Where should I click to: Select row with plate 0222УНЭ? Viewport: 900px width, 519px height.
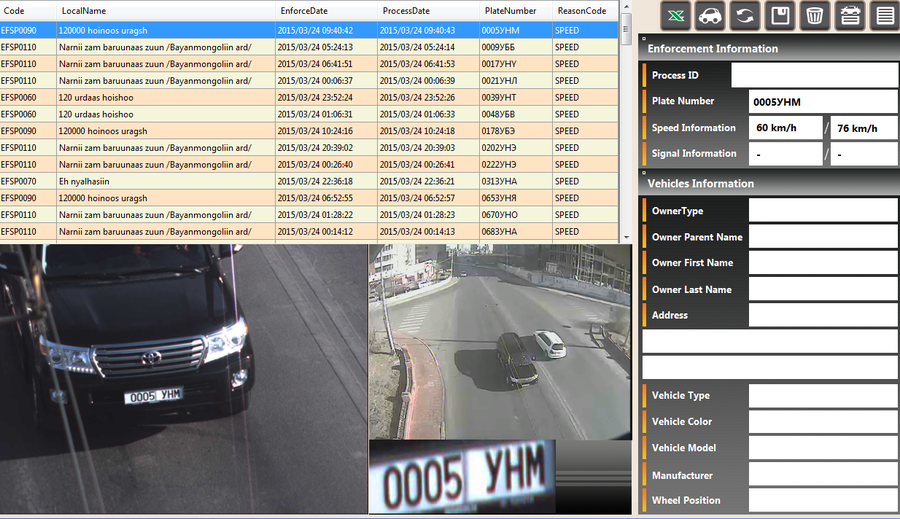coord(309,164)
